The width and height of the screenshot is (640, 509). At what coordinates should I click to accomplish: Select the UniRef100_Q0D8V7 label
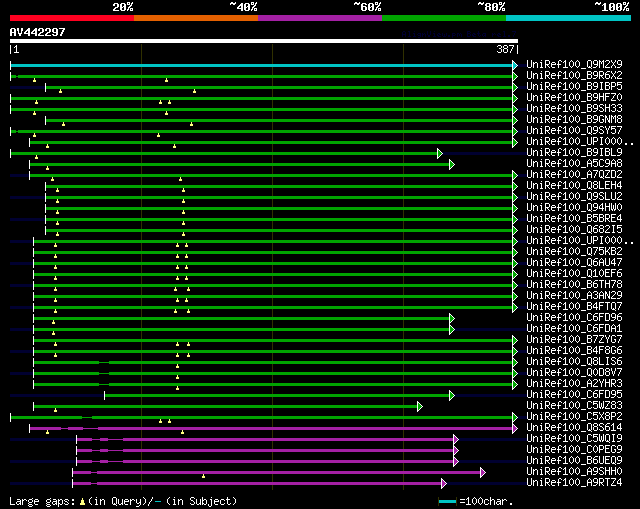574,373
